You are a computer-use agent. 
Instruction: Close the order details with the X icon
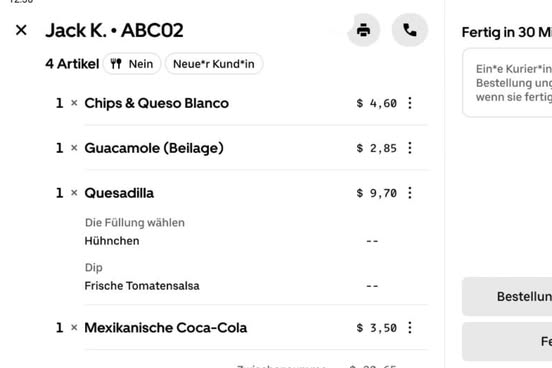(x=21, y=30)
